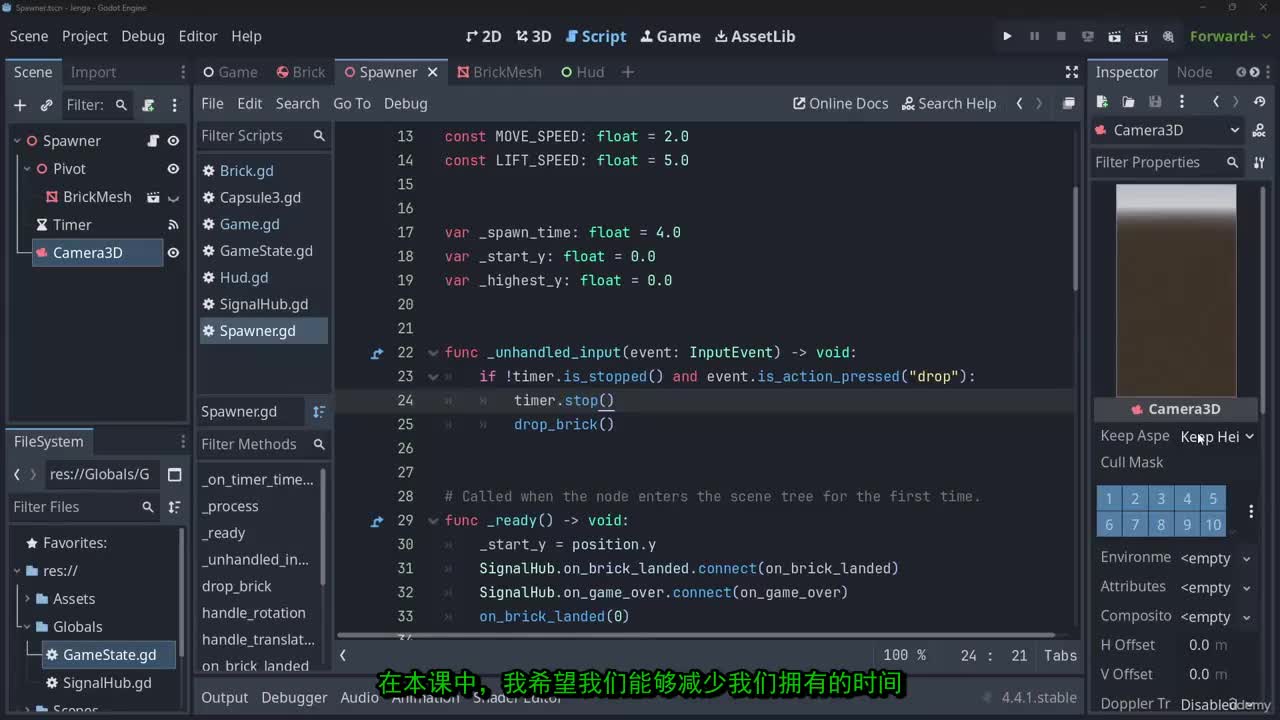Image resolution: width=1280 pixels, height=720 pixels.
Task: Toggle visibility of the BrickMesh node
Action: [x=173, y=197]
